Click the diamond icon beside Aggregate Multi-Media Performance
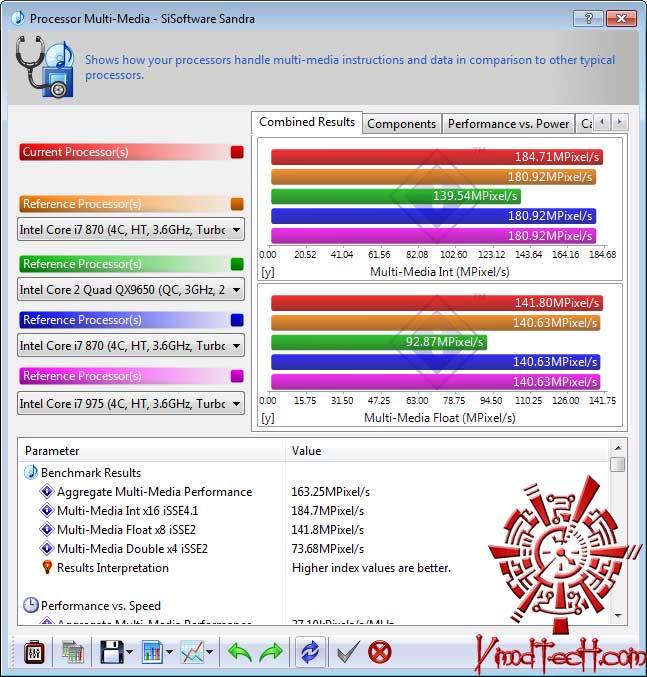 point(47,491)
